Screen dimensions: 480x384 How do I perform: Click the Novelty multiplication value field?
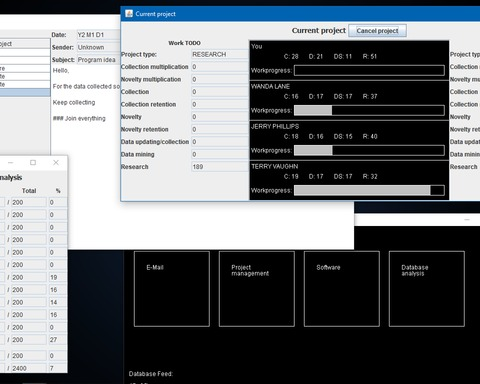(220, 79)
